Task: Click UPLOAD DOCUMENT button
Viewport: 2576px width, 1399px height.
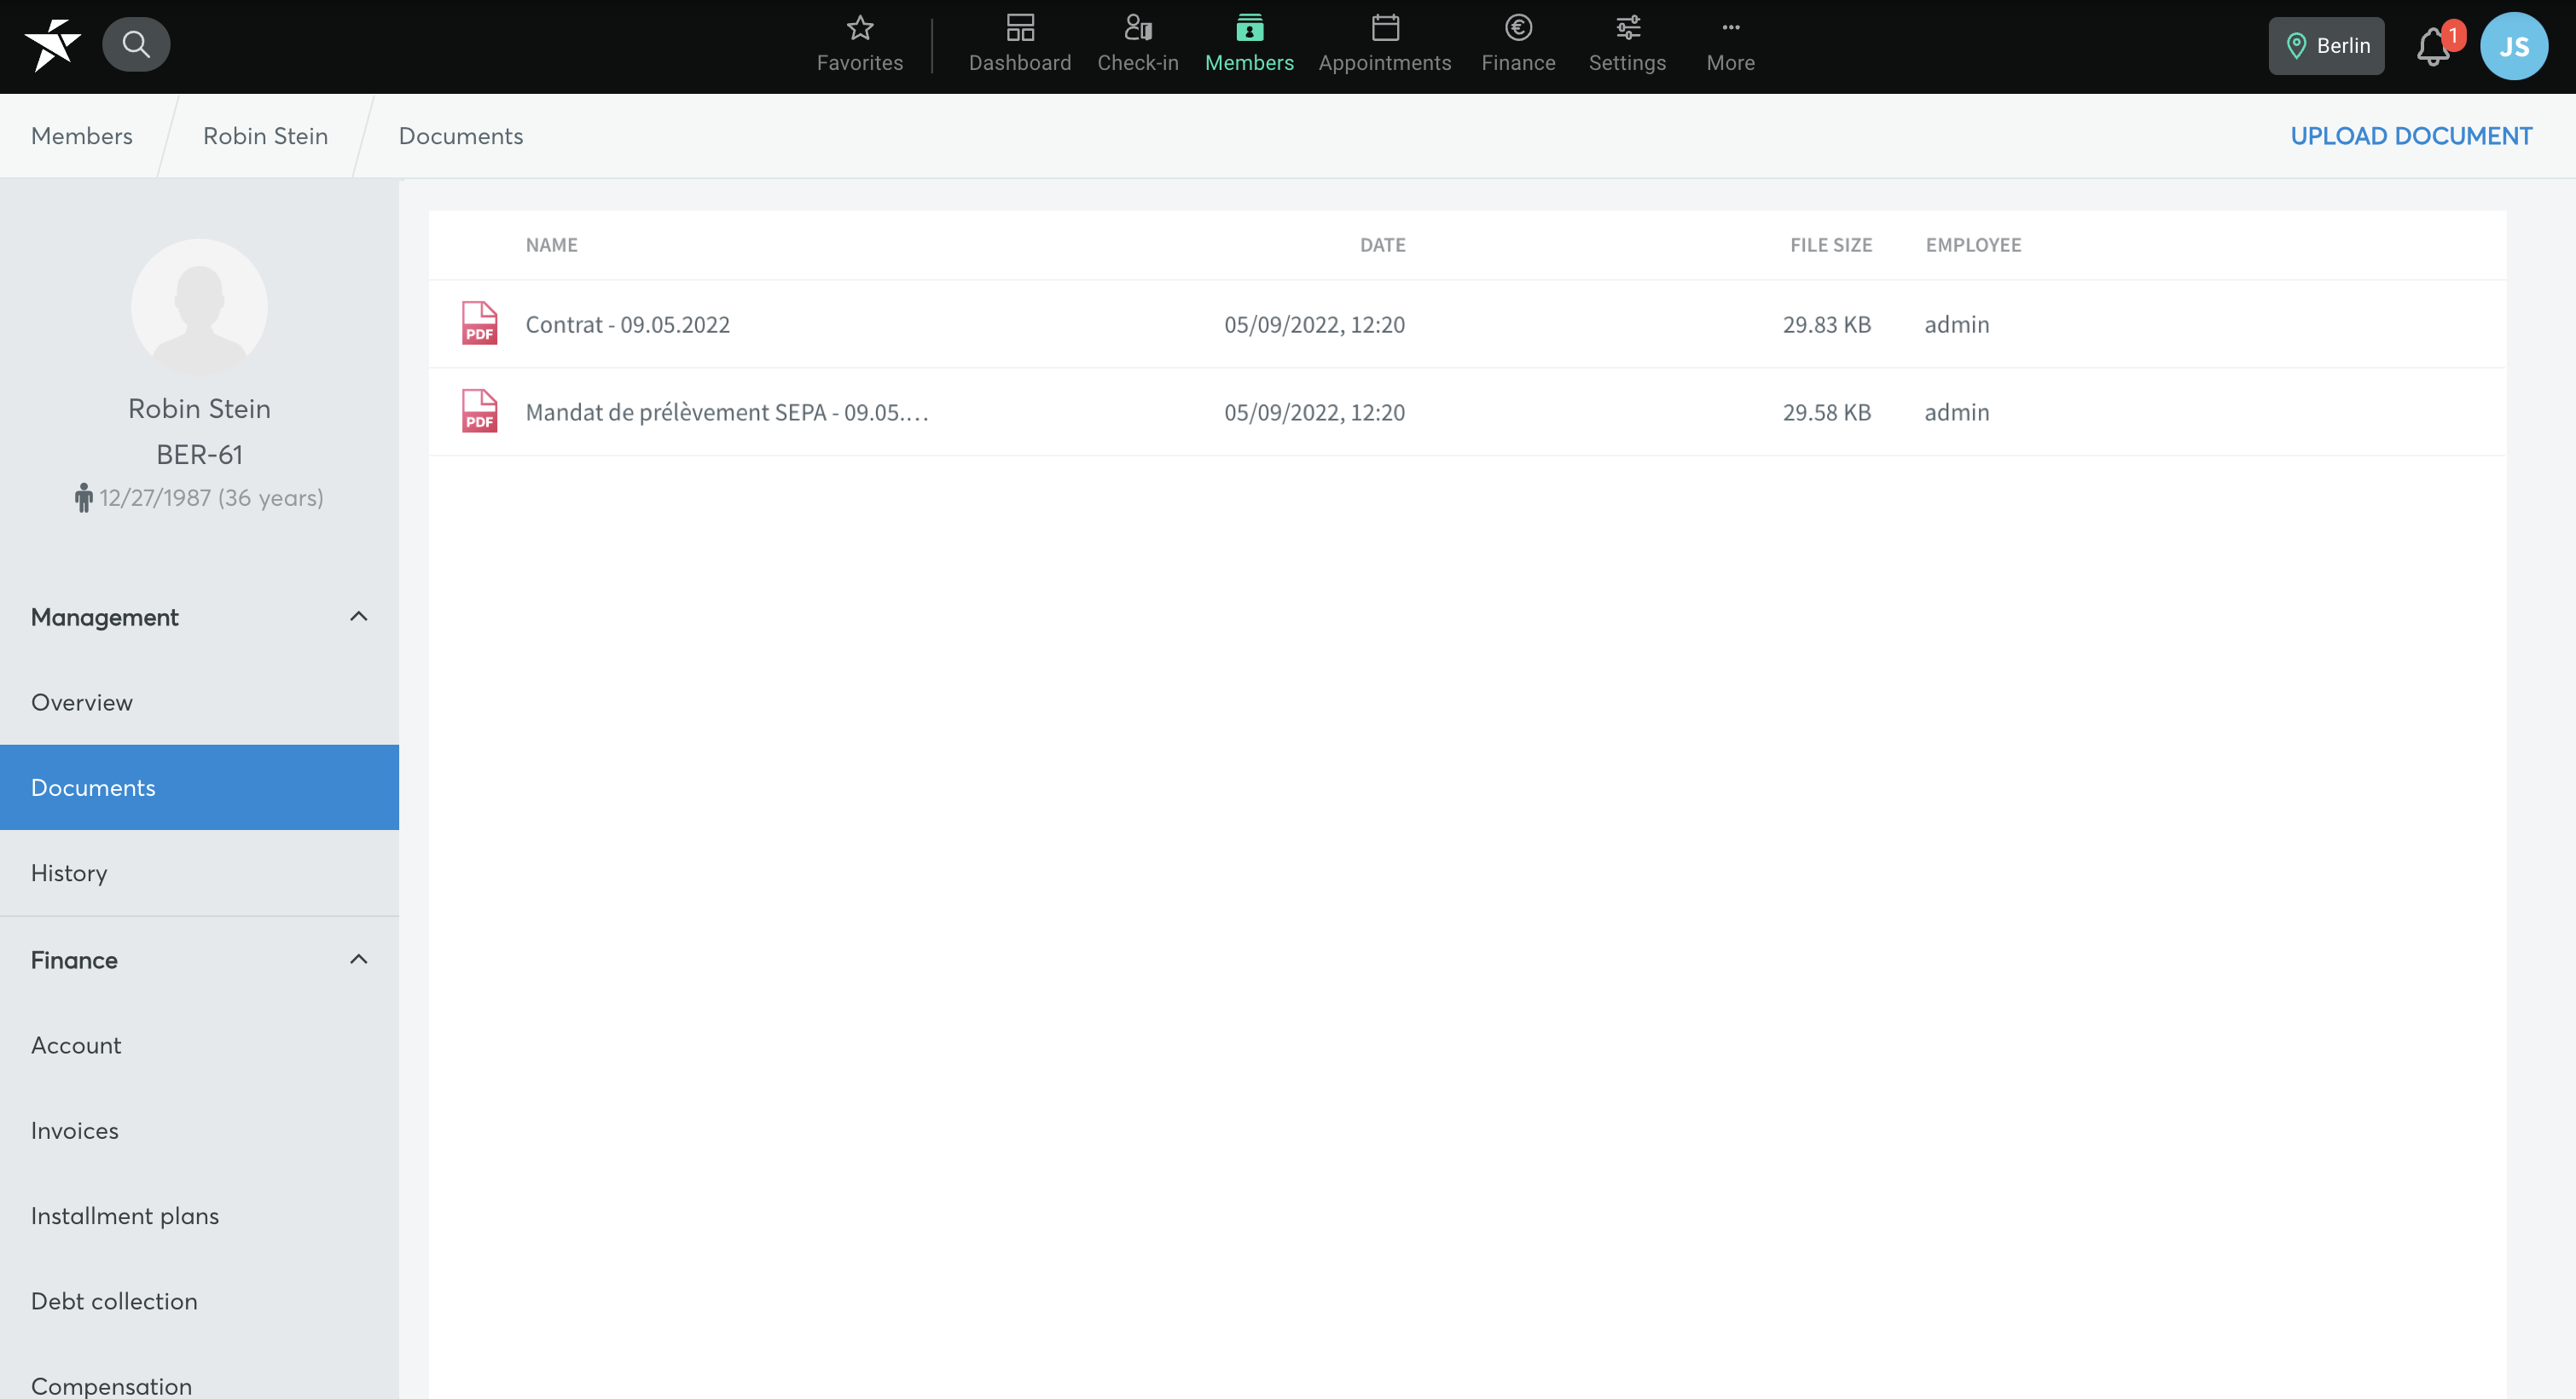Action: [2411, 136]
